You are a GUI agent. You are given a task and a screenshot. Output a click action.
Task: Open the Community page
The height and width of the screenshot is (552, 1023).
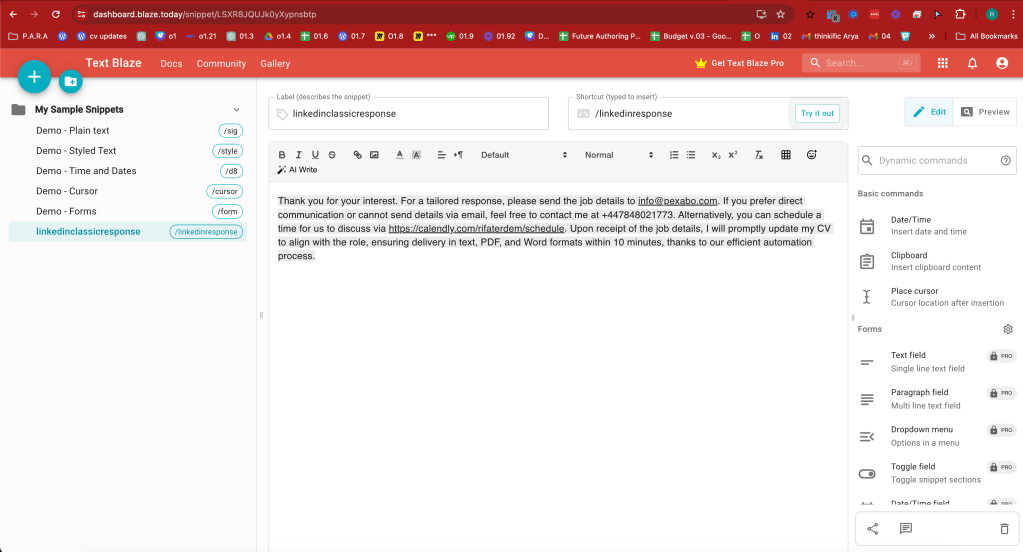[x=221, y=63]
